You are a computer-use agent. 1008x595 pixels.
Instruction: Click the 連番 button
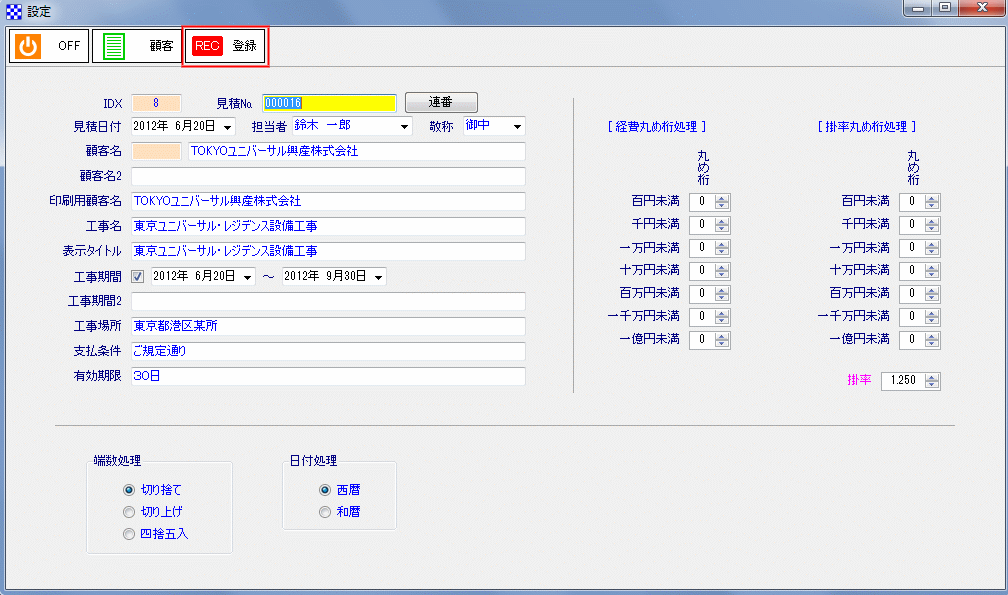[441, 102]
